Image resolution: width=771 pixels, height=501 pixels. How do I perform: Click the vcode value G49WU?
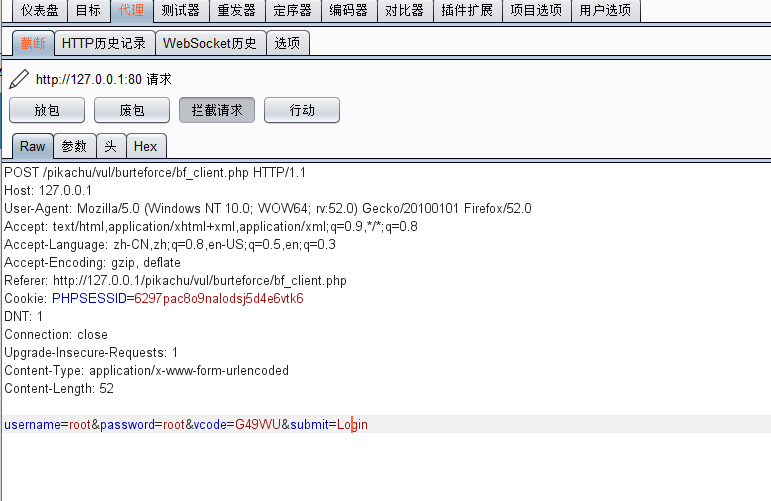(x=258, y=424)
